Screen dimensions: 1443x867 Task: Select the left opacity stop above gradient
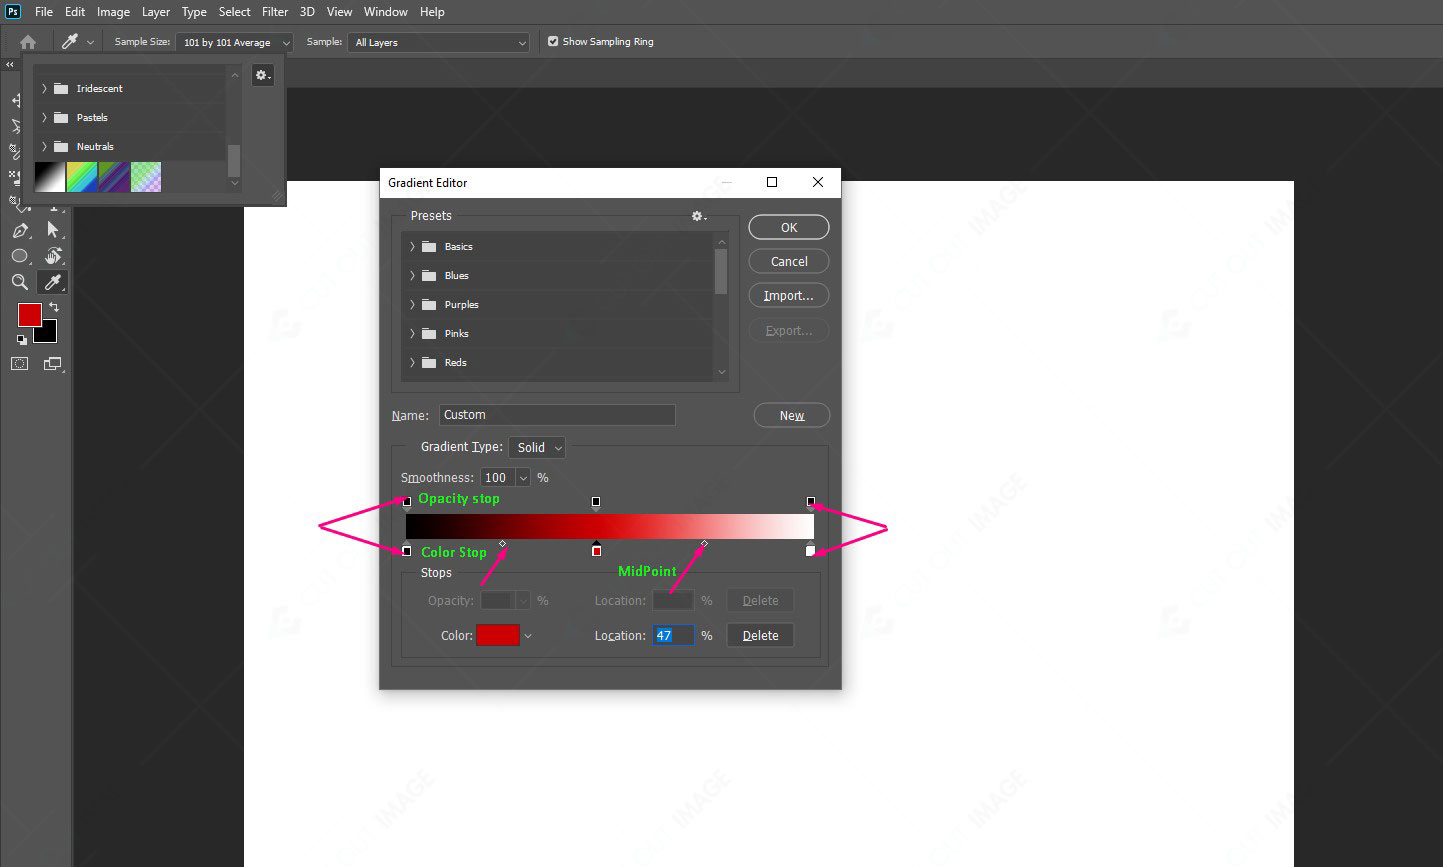click(x=406, y=502)
